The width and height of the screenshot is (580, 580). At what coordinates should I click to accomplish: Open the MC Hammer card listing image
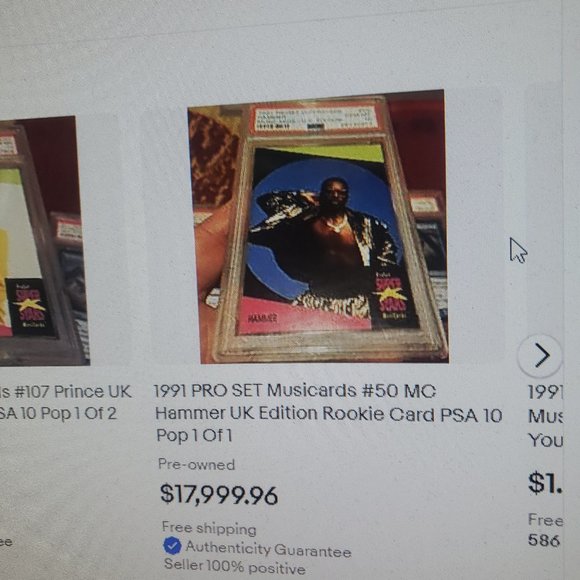pos(318,226)
